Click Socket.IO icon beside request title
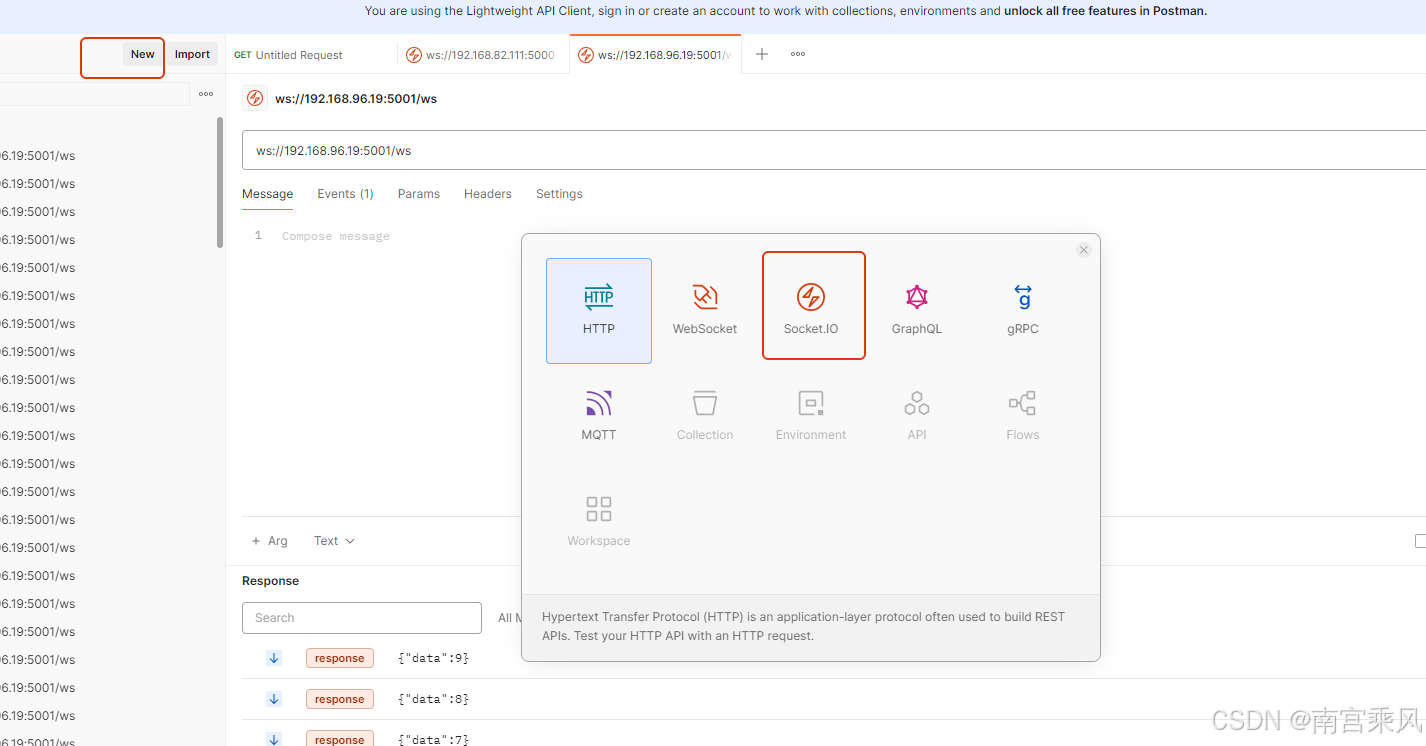Screen dimensions: 1426x746 click(255, 98)
